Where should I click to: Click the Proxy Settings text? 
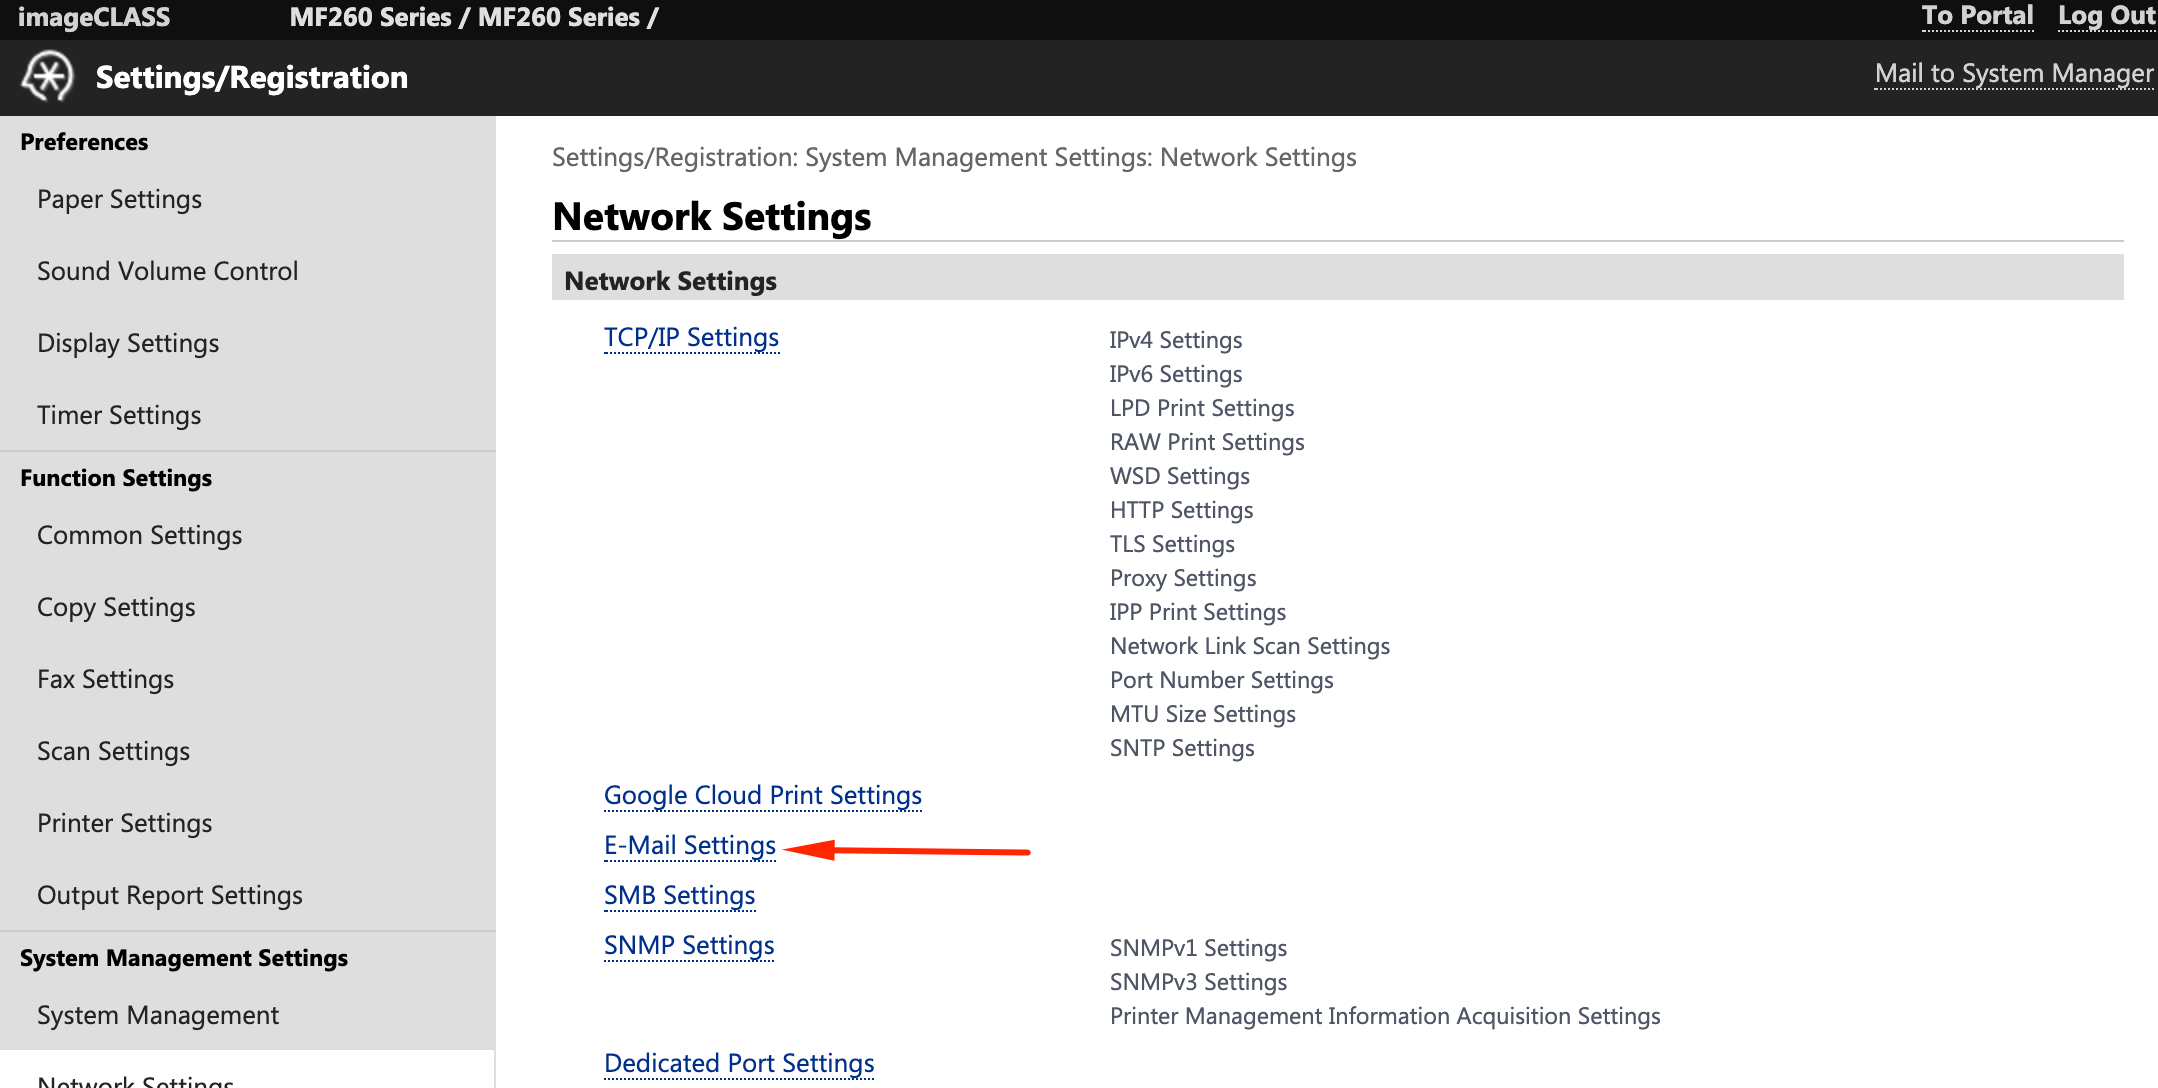tap(1183, 578)
